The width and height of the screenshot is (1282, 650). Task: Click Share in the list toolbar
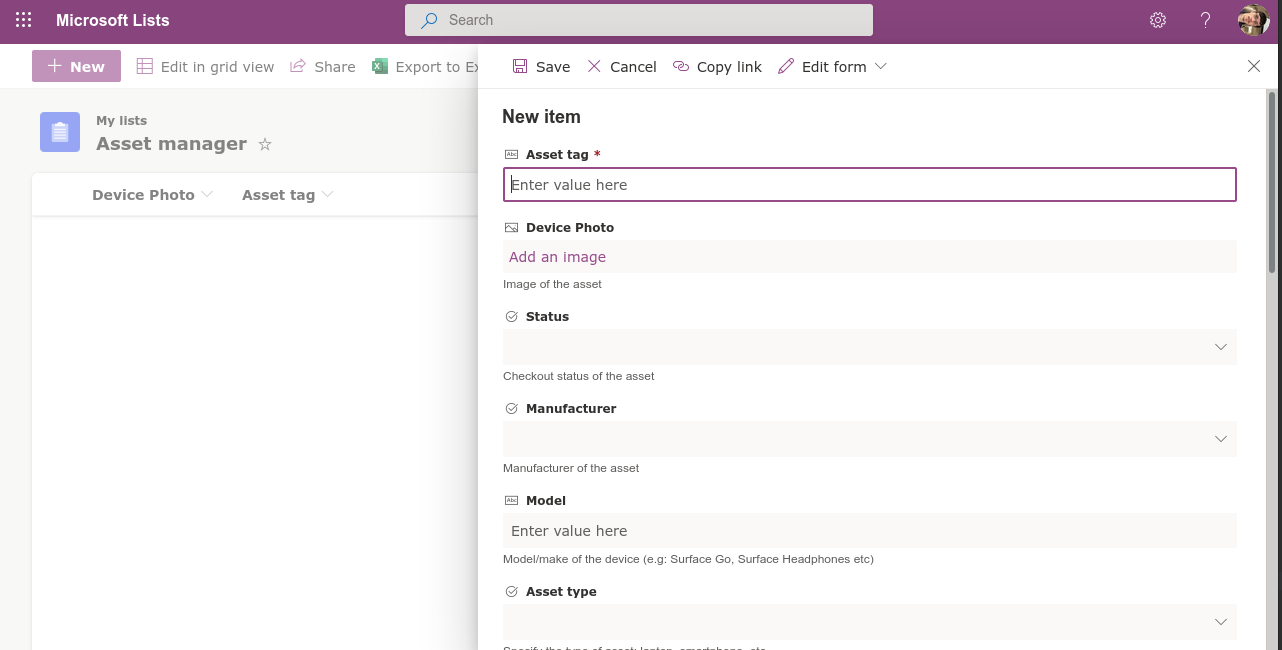click(322, 67)
